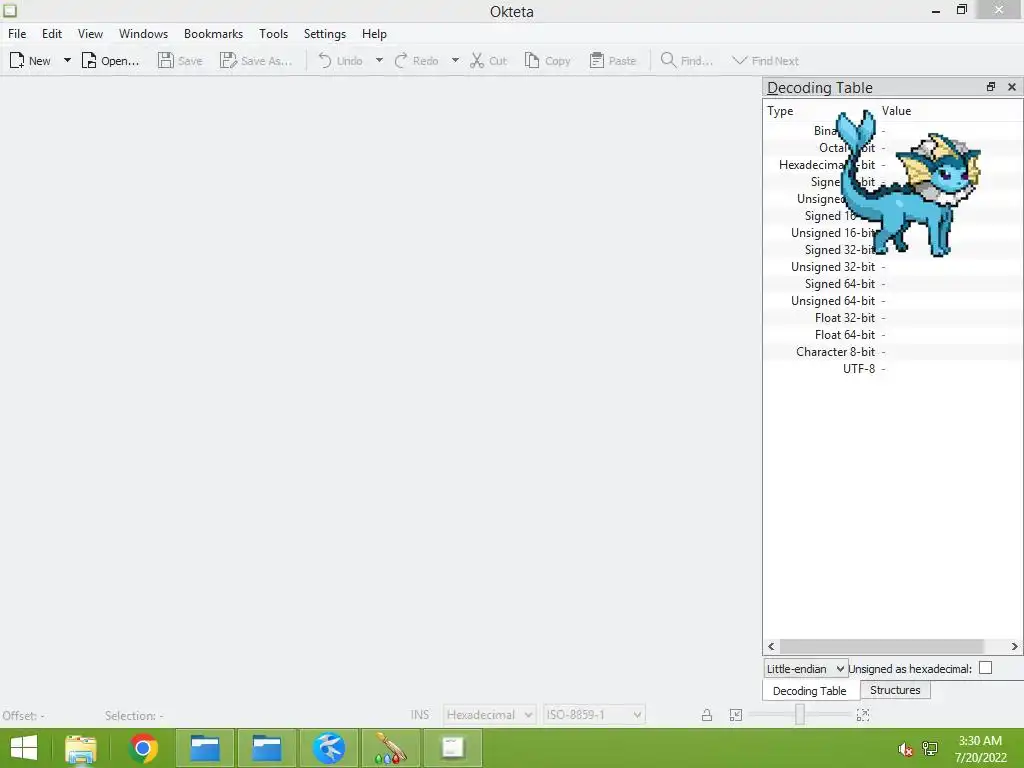Viewport: 1024px width, 768px height.
Task: Click the decoding table scroll right arrow
Action: (x=1014, y=647)
